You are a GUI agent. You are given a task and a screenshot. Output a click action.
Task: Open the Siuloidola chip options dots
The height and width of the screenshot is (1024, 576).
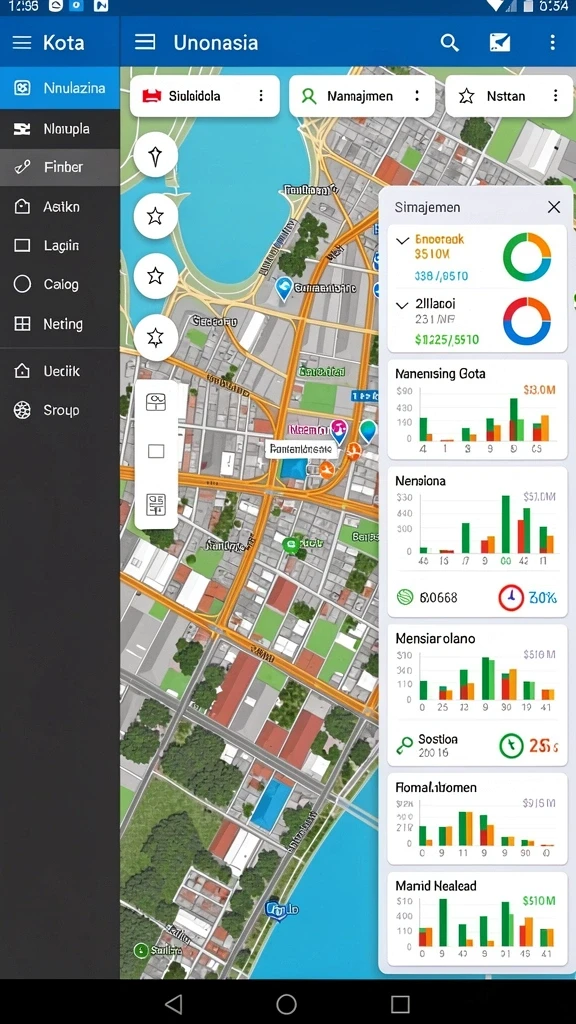point(261,96)
